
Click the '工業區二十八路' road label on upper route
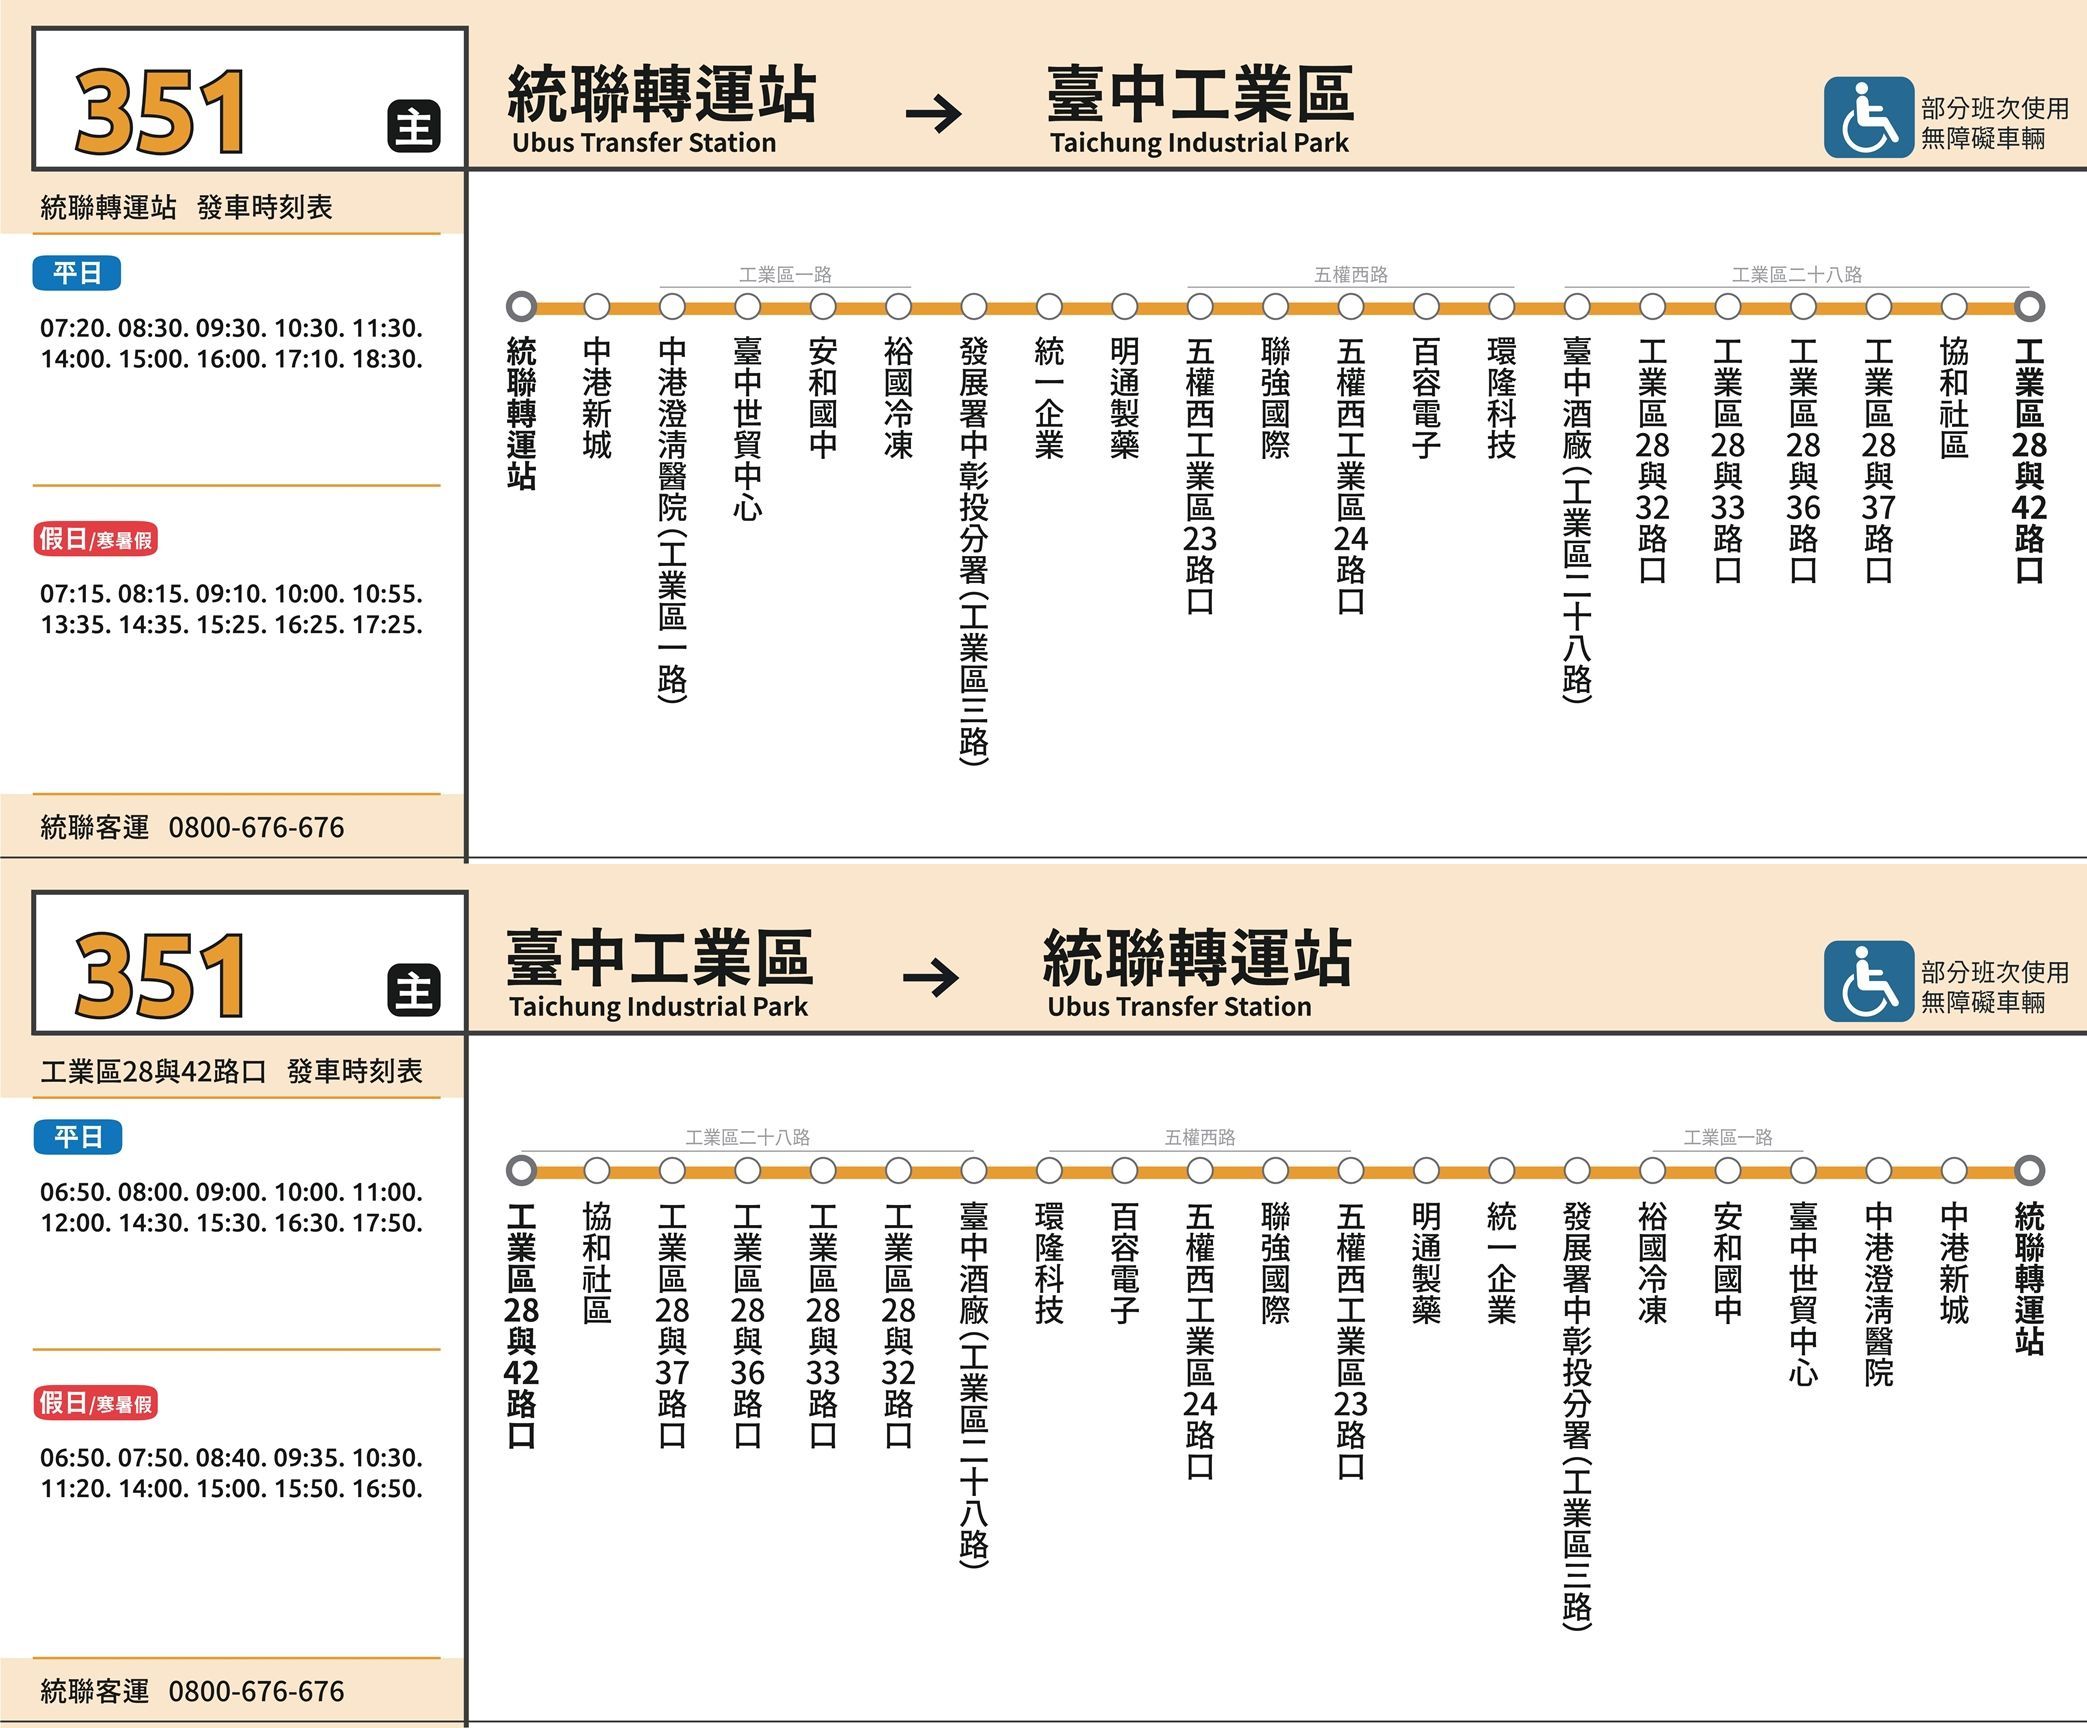[1797, 274]
